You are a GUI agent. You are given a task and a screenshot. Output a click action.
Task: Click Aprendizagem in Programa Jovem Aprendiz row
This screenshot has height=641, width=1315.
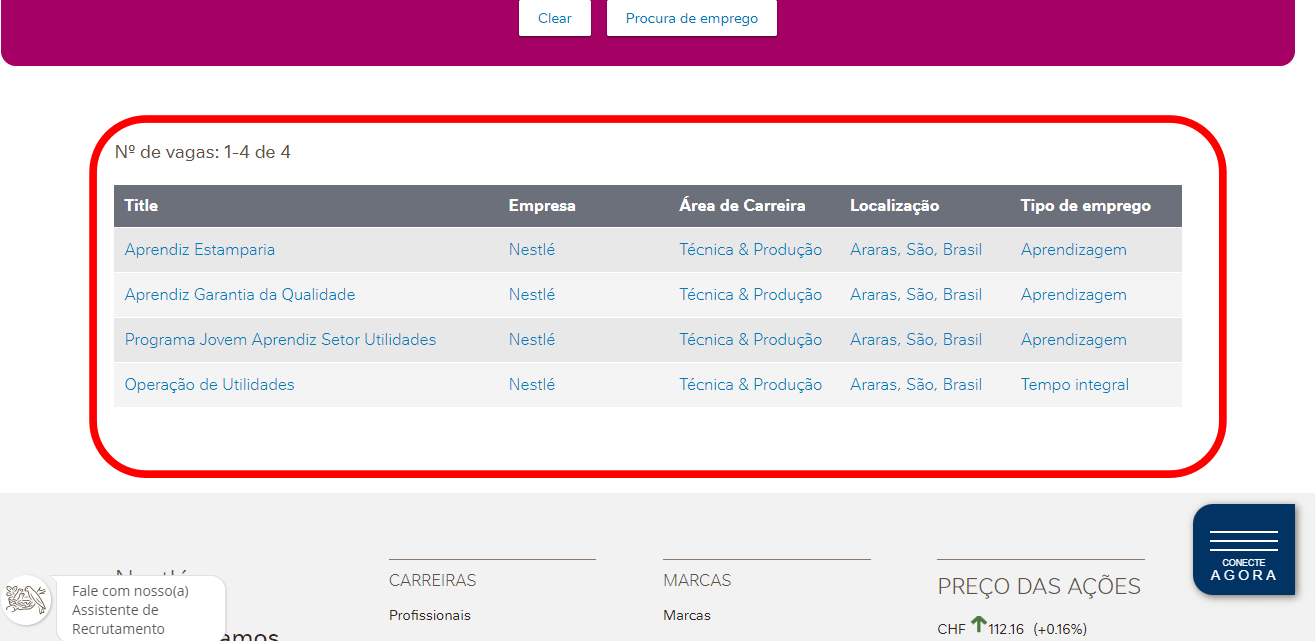coord(1073,340)
